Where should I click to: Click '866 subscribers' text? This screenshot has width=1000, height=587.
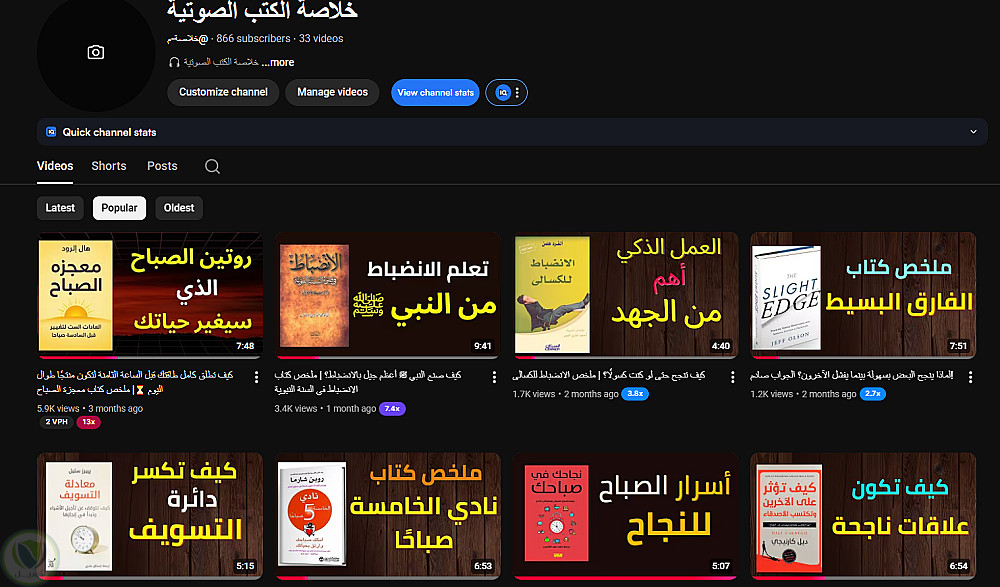tap(253, 39)
